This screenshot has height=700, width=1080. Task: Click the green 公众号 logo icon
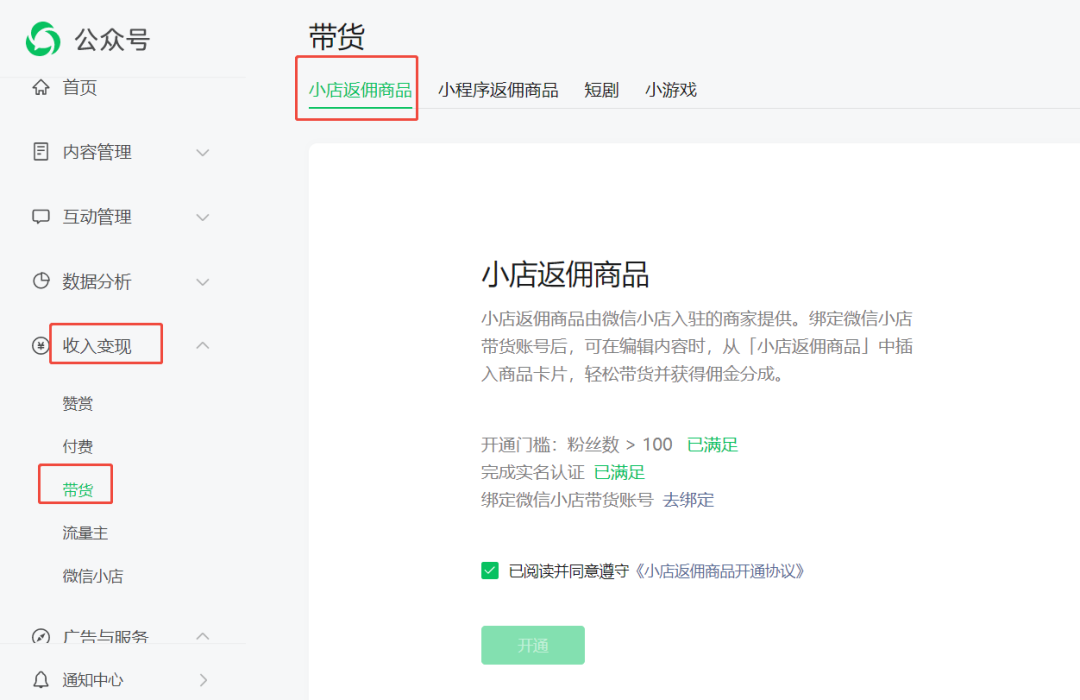(x=43, y=39)
